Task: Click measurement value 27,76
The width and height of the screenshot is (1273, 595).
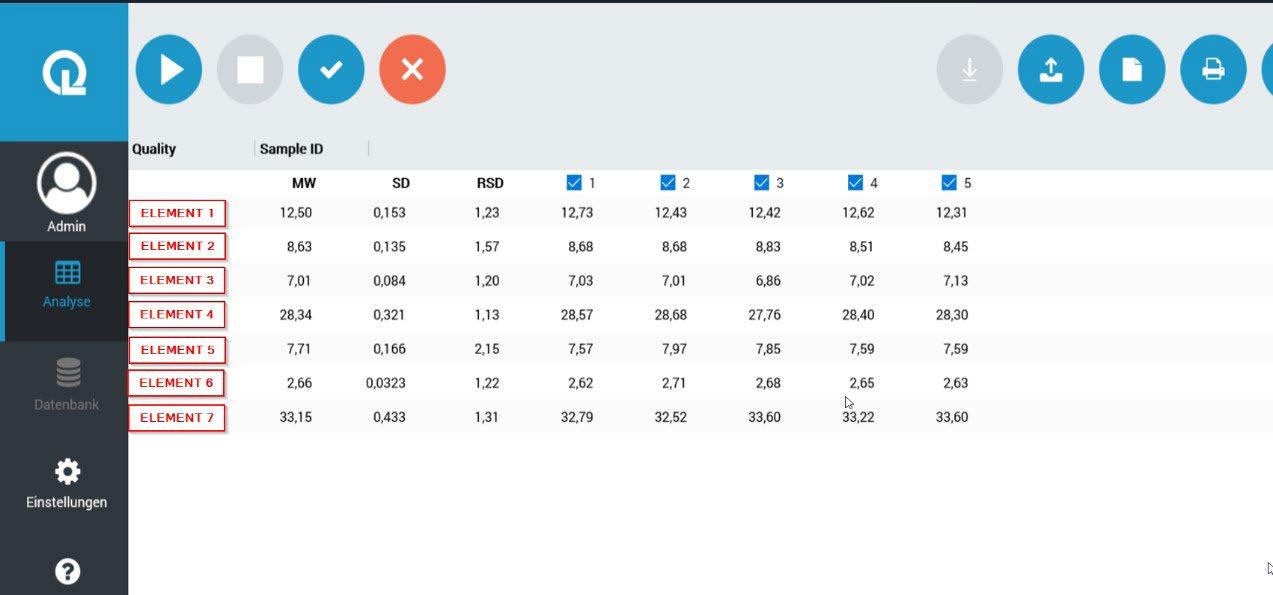Action: [765, 315]
